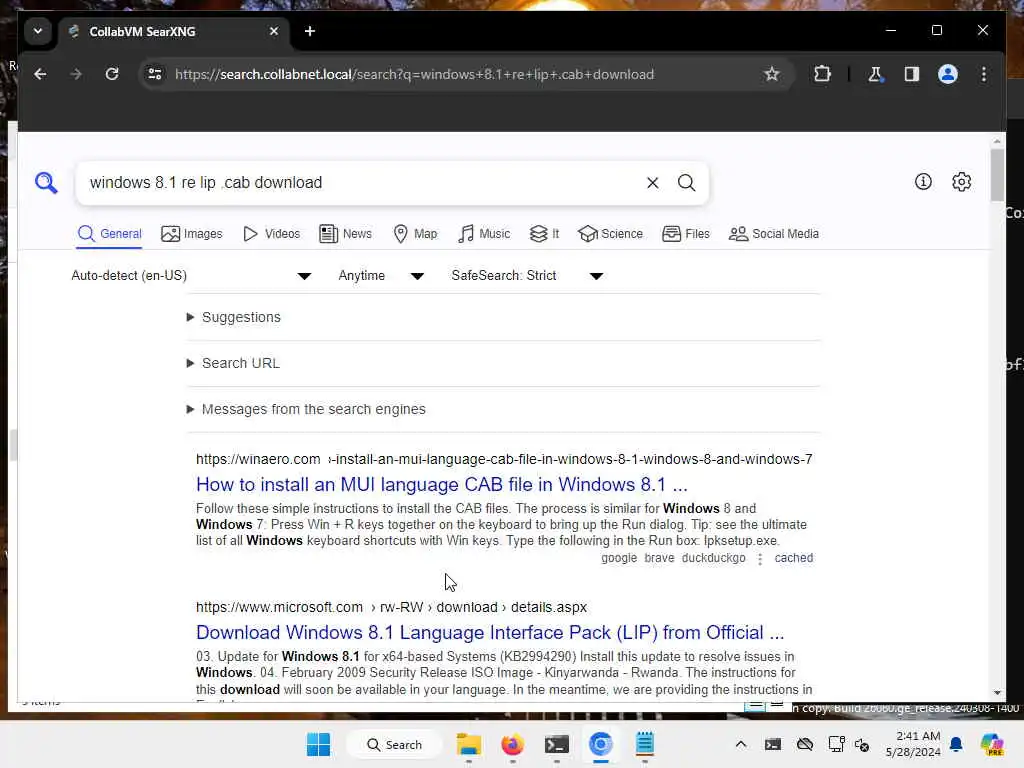Toggle the browser side panel

tap(912, 74)
